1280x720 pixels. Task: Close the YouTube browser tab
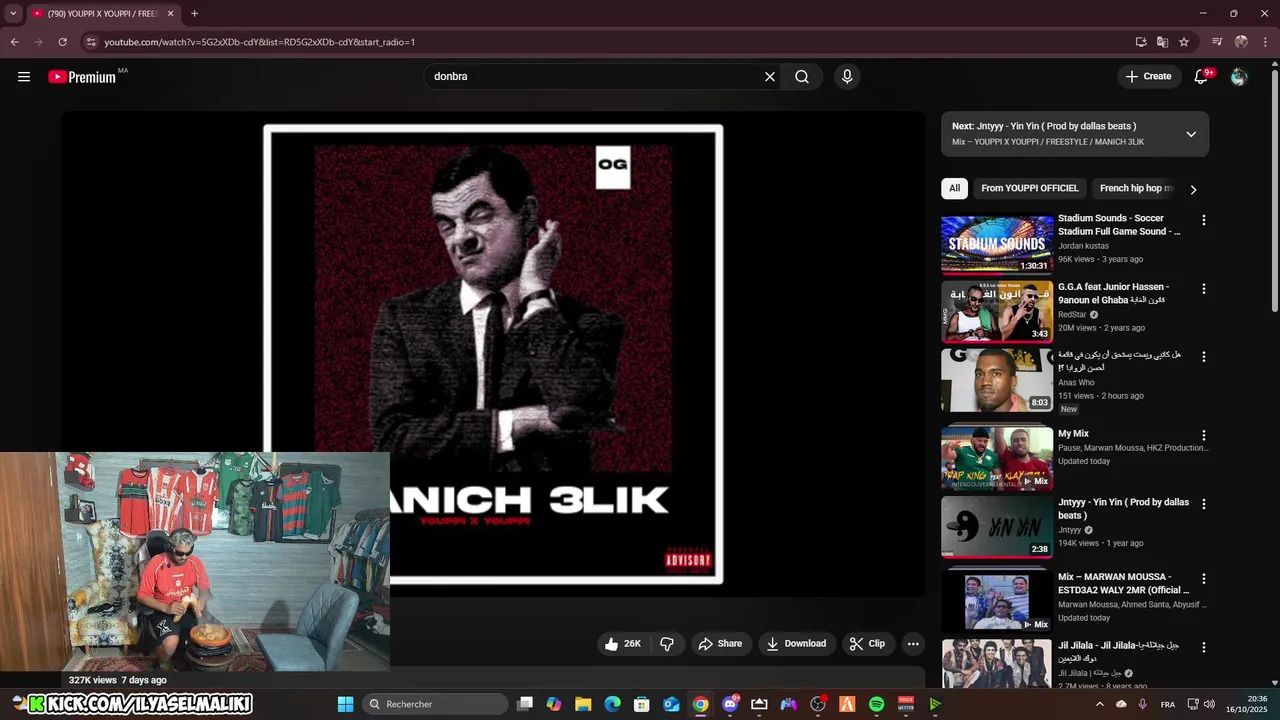pyautogui.click(x=170, y=14)
